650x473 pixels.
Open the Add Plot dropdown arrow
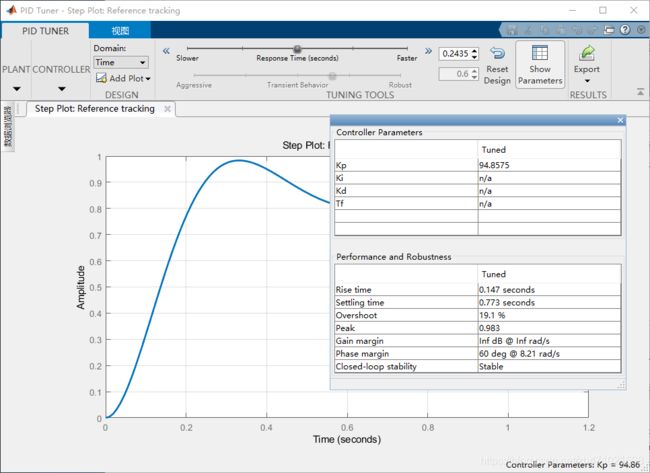pos(148,78)
